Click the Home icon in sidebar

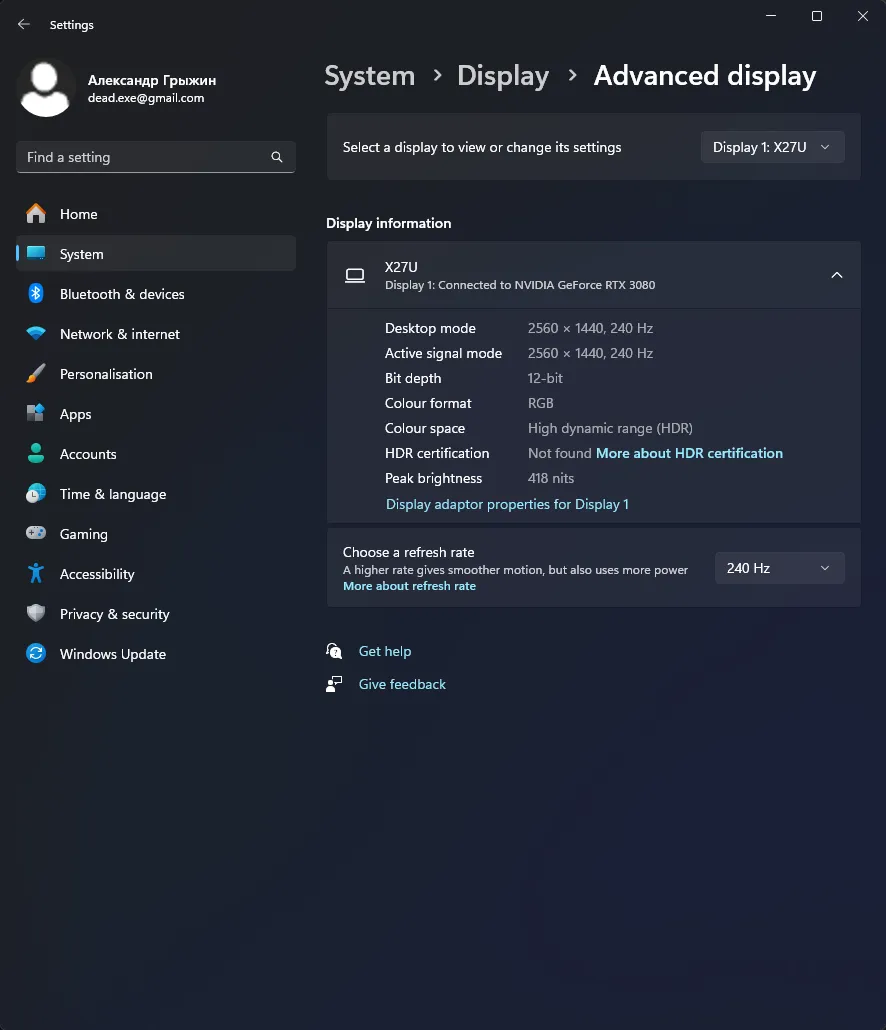(36, 214)
